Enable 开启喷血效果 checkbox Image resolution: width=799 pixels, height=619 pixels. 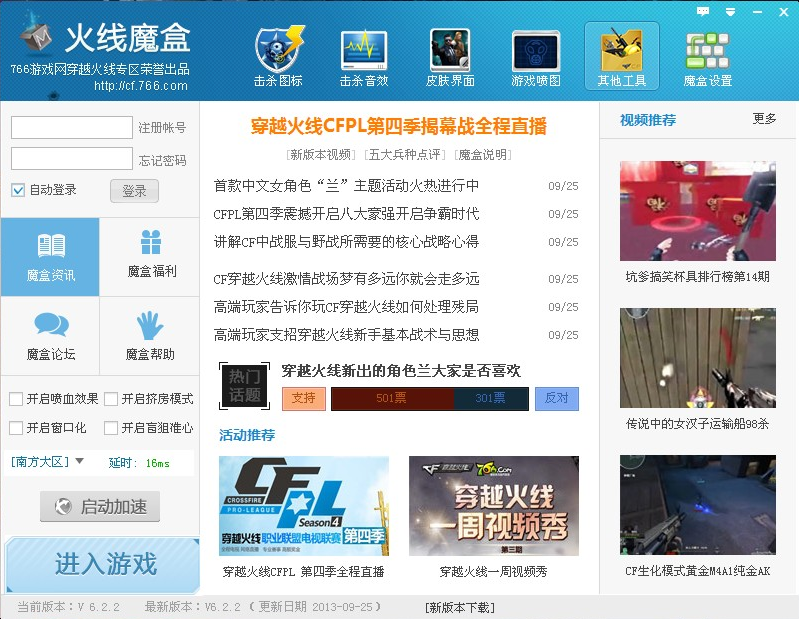click(16, 398)
